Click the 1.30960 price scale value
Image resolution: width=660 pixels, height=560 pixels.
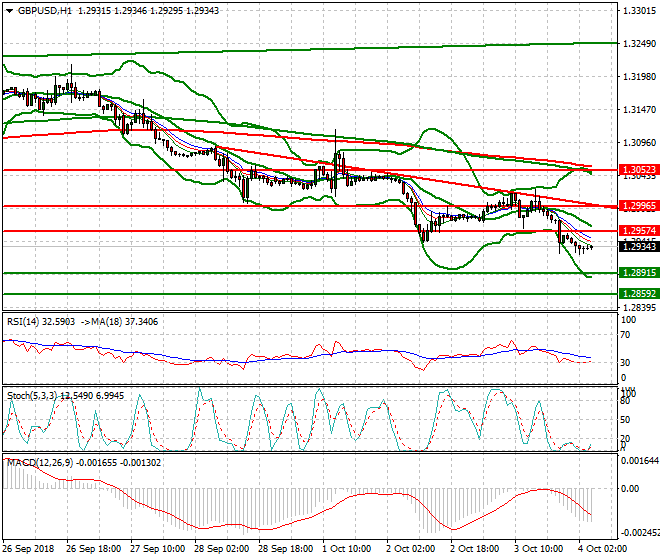(639, 143)
